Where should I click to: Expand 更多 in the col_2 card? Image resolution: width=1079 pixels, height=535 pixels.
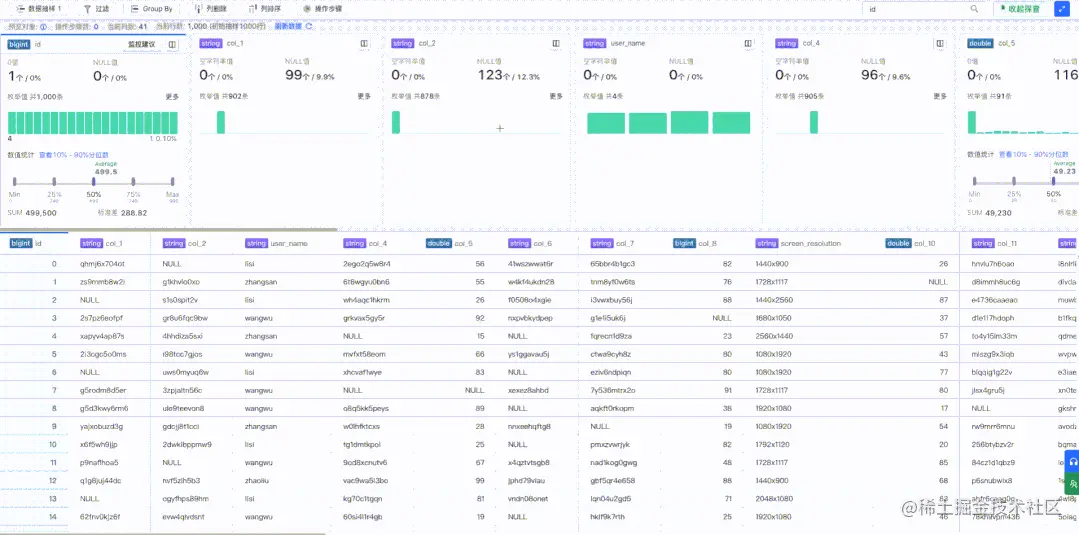click(556, 96)
